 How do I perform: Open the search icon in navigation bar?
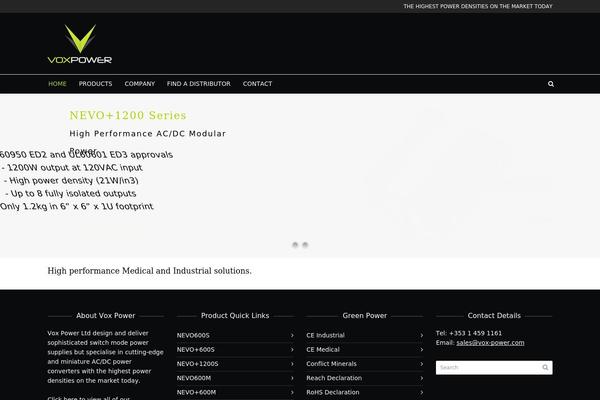tap(551, 84)
